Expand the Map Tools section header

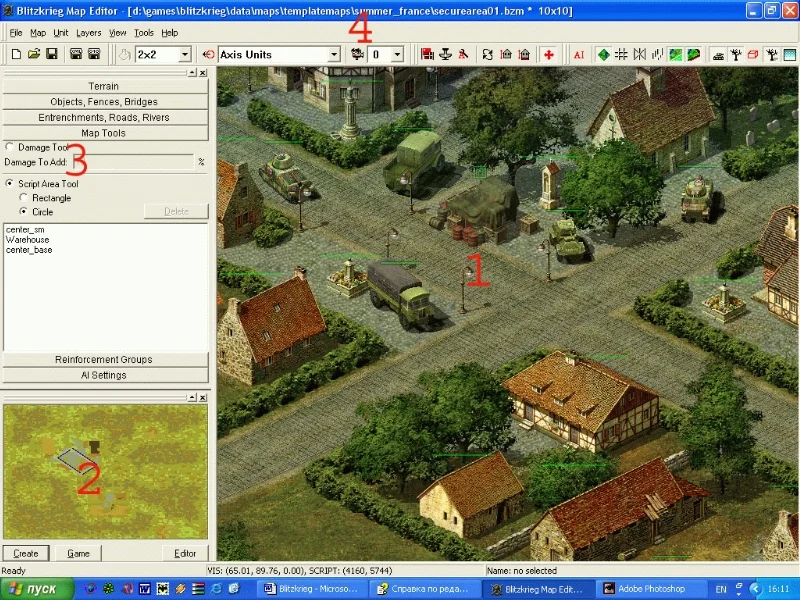[x=105, y=133]
